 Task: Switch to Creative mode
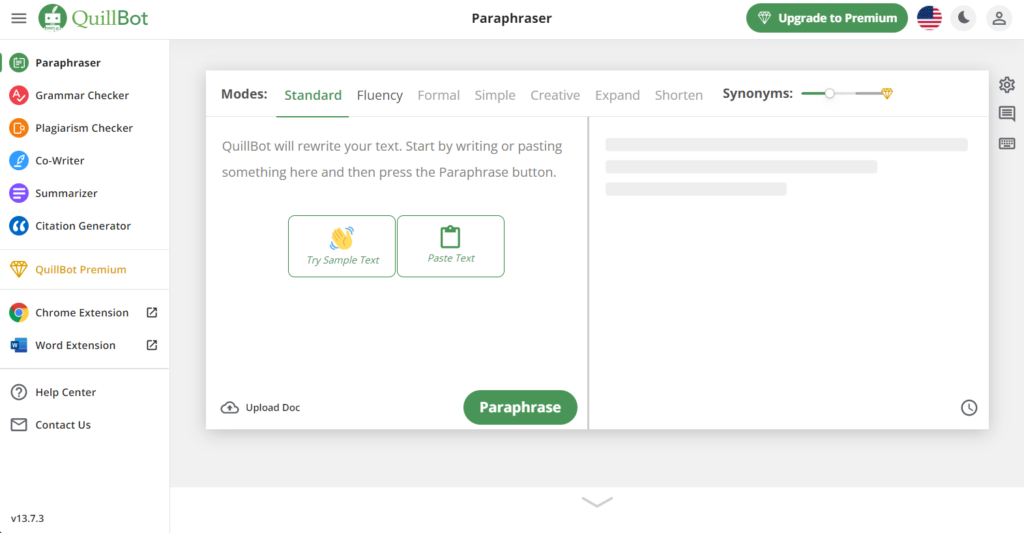point(555,95)
